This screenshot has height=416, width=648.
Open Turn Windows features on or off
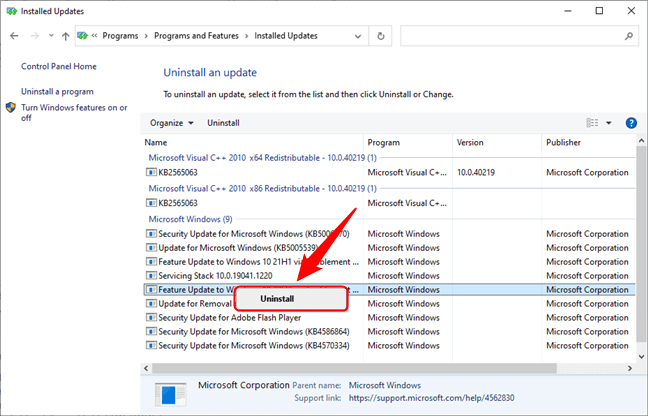click(74, 112)
